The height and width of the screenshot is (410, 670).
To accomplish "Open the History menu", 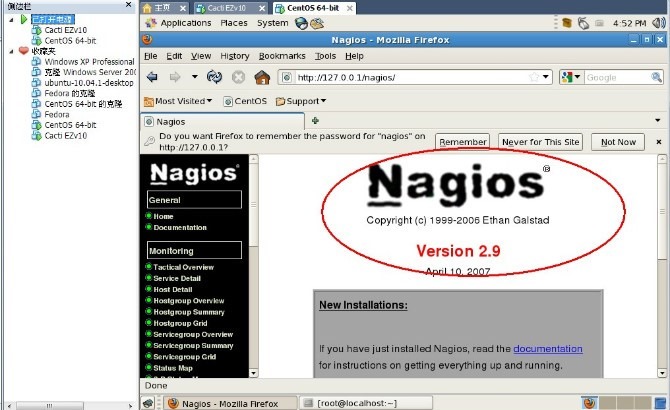I will 235,56.
